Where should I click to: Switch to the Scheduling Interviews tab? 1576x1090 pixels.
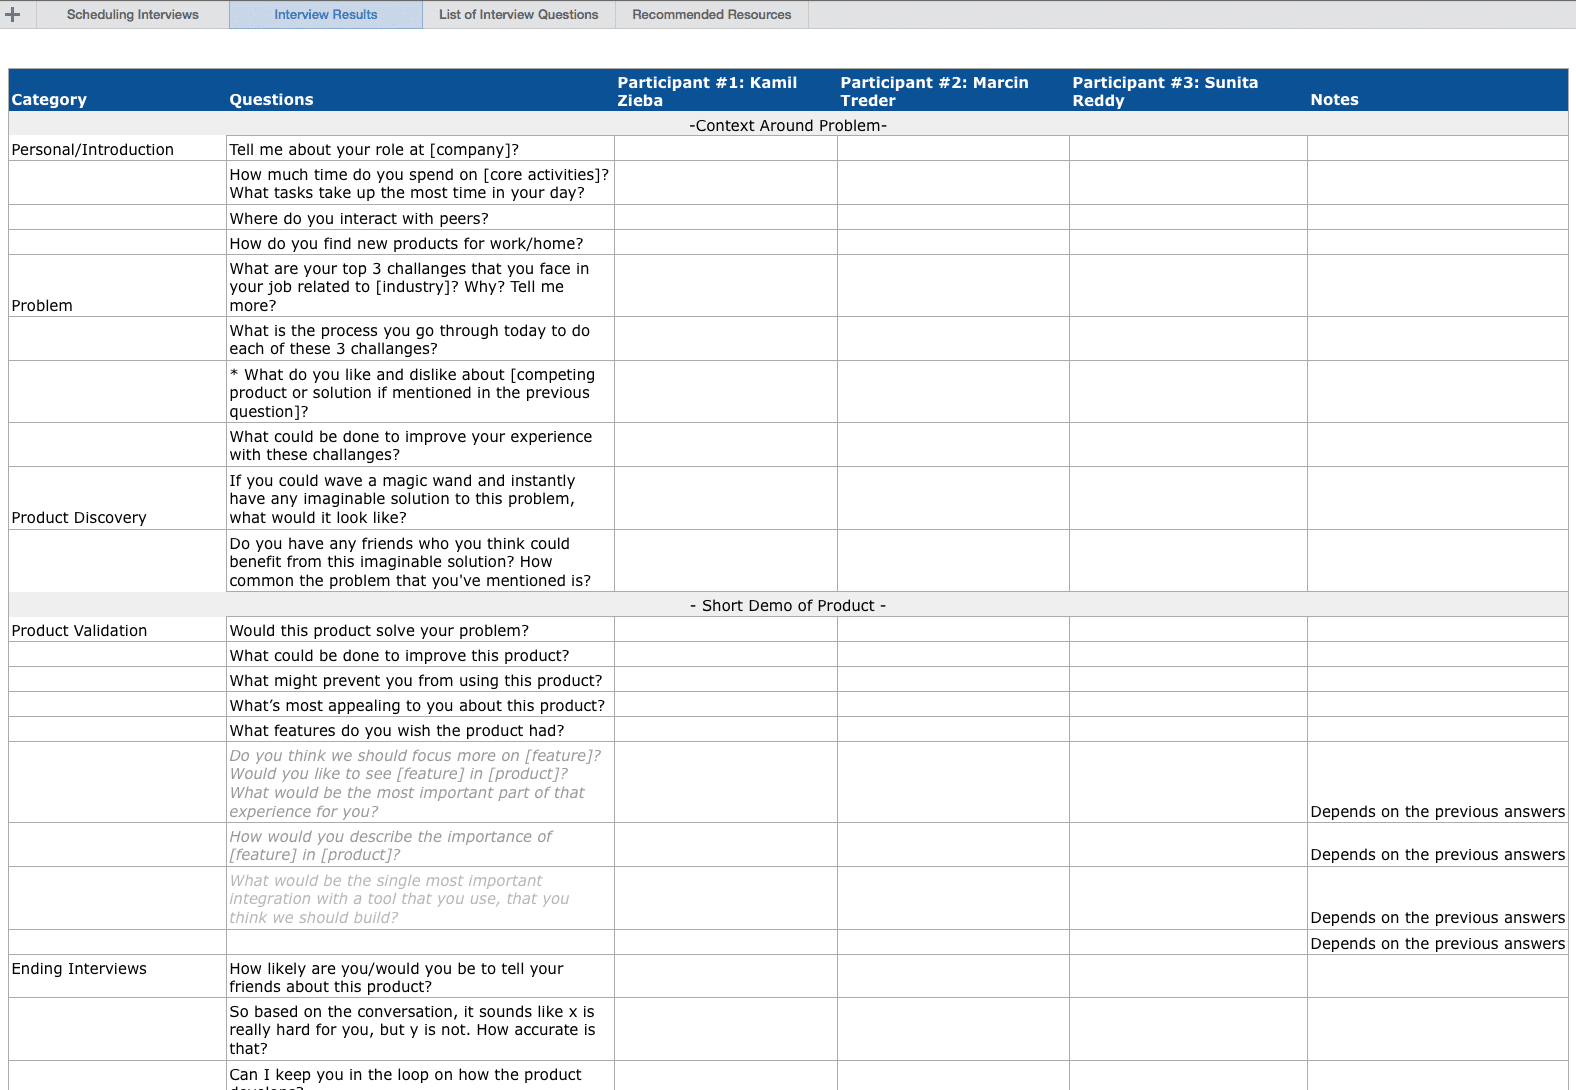pyautogui.click(x=133, y=14)
